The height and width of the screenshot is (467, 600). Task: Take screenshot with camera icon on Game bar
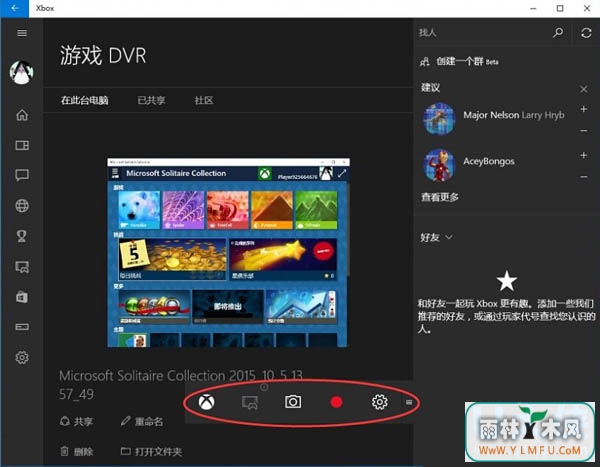(x=293, y=402)
